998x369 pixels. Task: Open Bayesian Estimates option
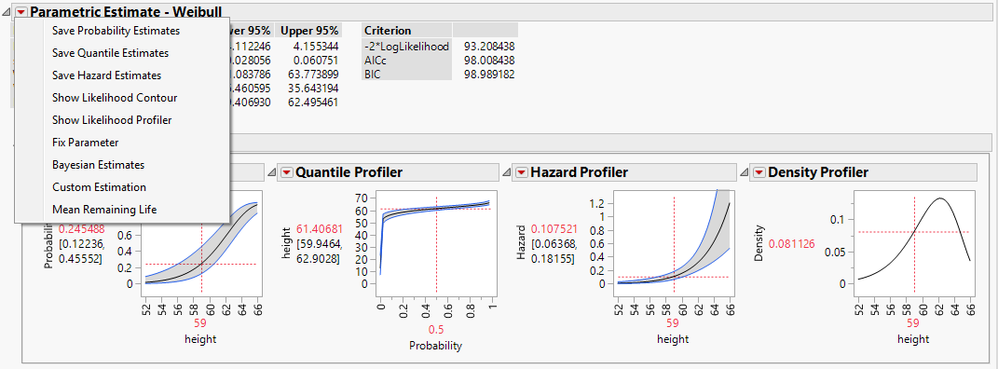(98, 165)
